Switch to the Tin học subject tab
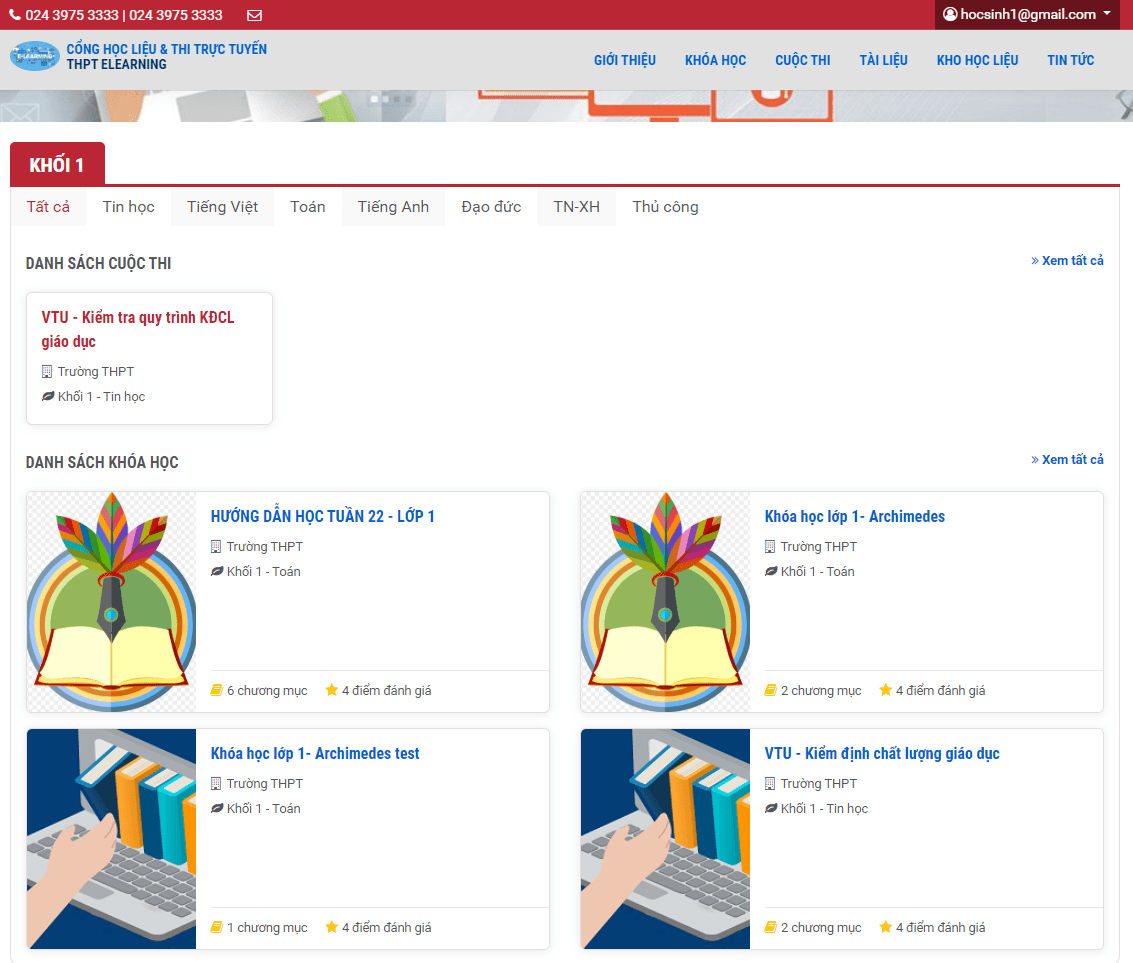This screenshot has width=1133, height=963. point(128,207)
